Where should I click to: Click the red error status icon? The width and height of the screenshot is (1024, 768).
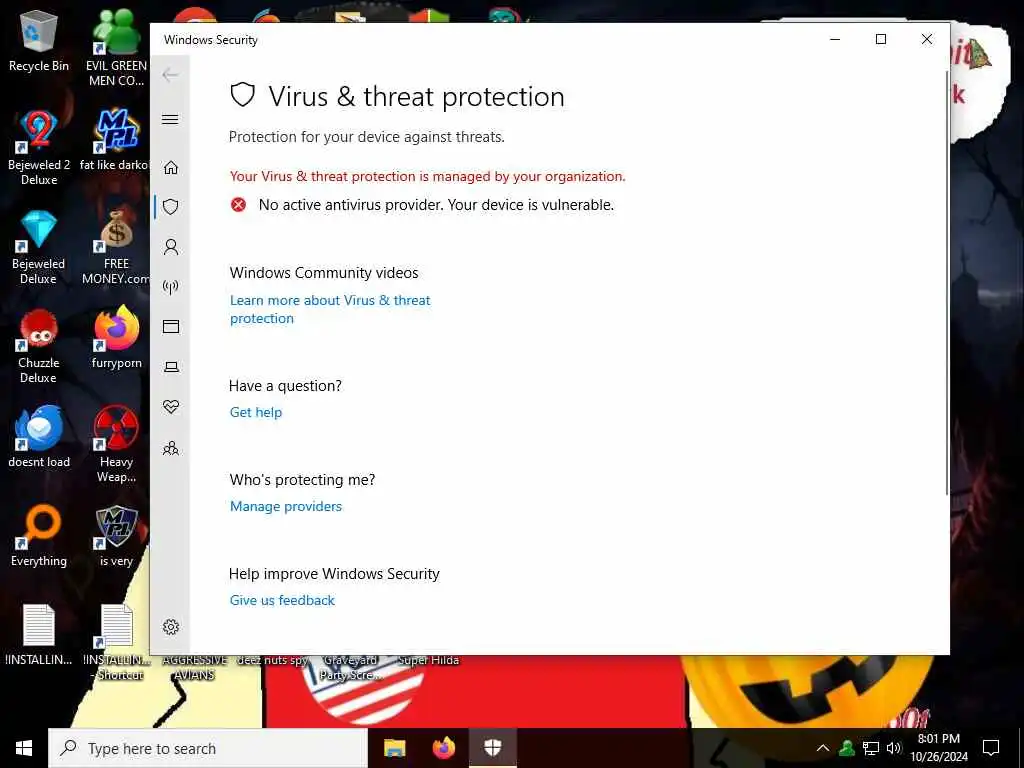click(238, 205)
